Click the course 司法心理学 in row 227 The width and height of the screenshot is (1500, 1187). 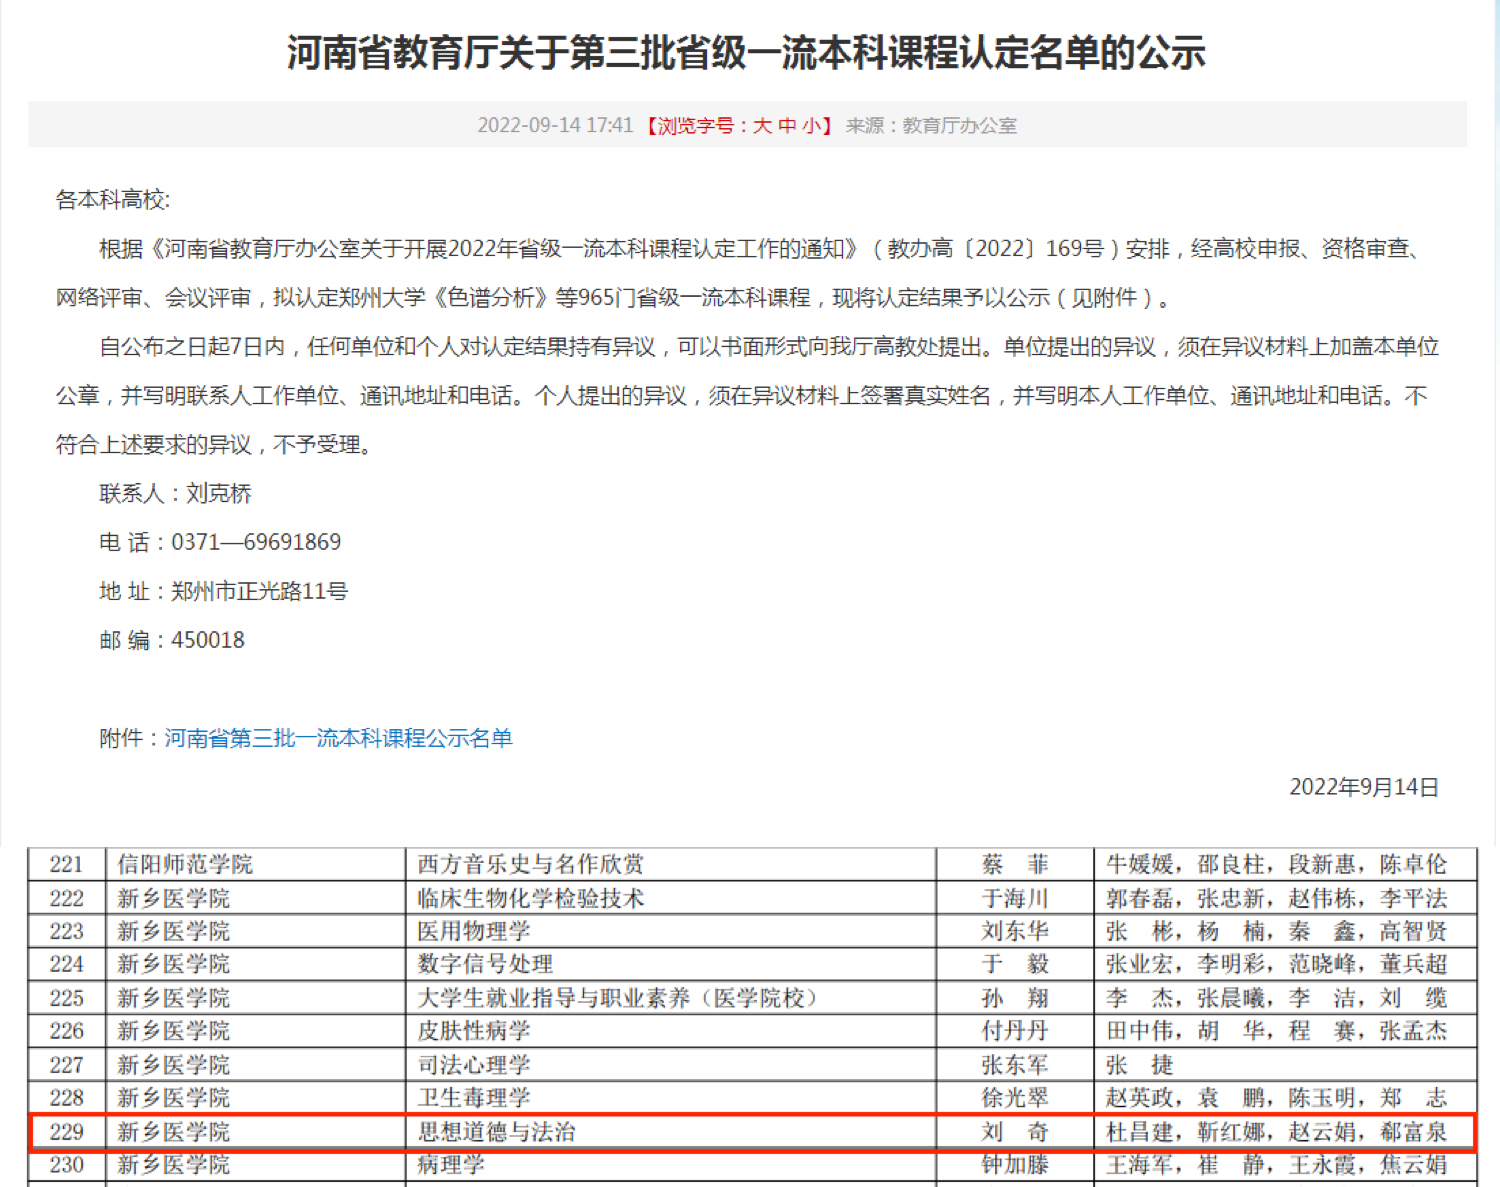pos(473,1065)
